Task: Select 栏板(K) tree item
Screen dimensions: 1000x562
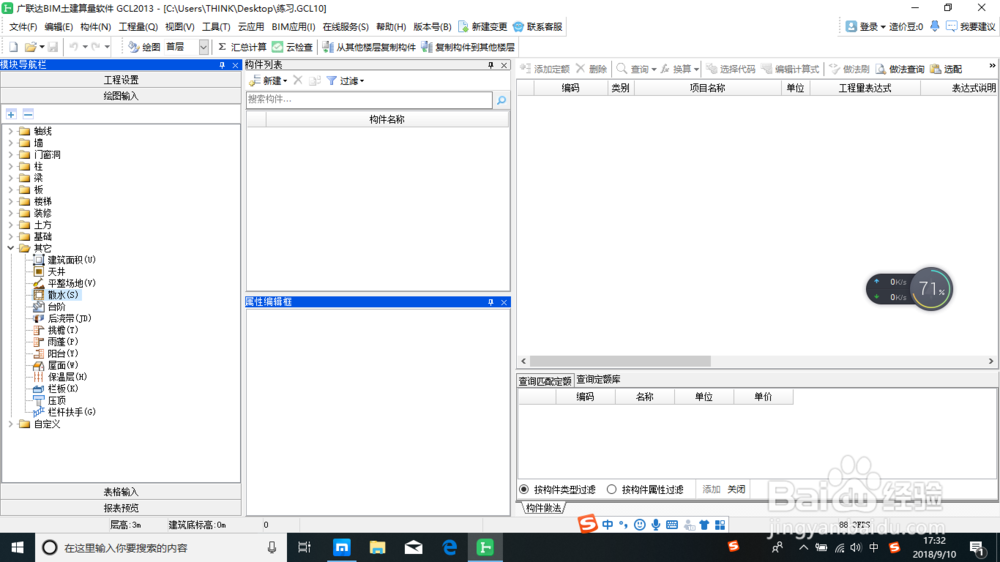Action: pyautogui.click(x=62, y=388)
